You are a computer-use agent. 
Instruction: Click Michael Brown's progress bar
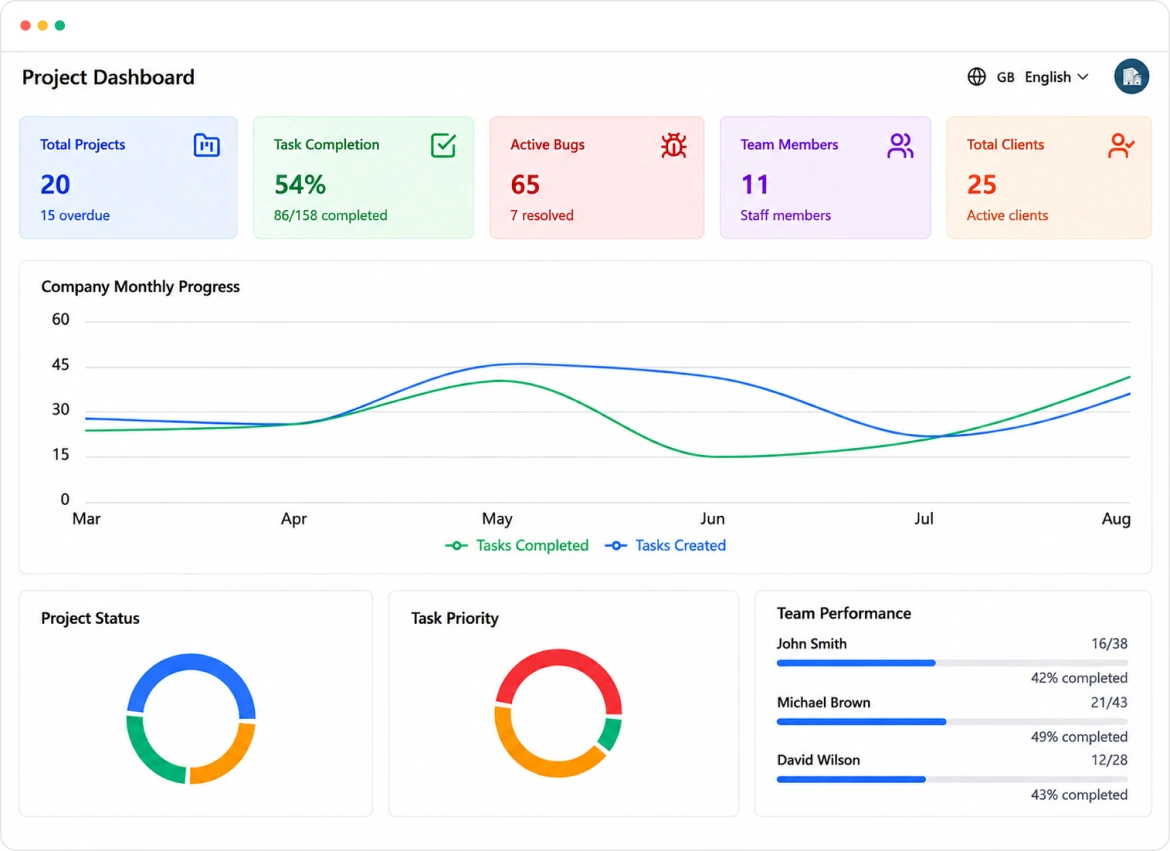tap(952, 722)
